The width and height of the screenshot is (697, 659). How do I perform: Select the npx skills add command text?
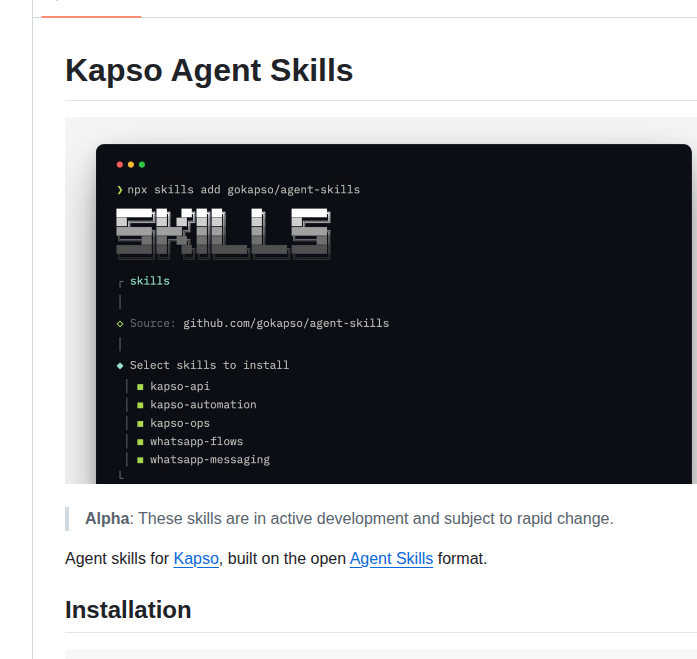coord(244,190)
